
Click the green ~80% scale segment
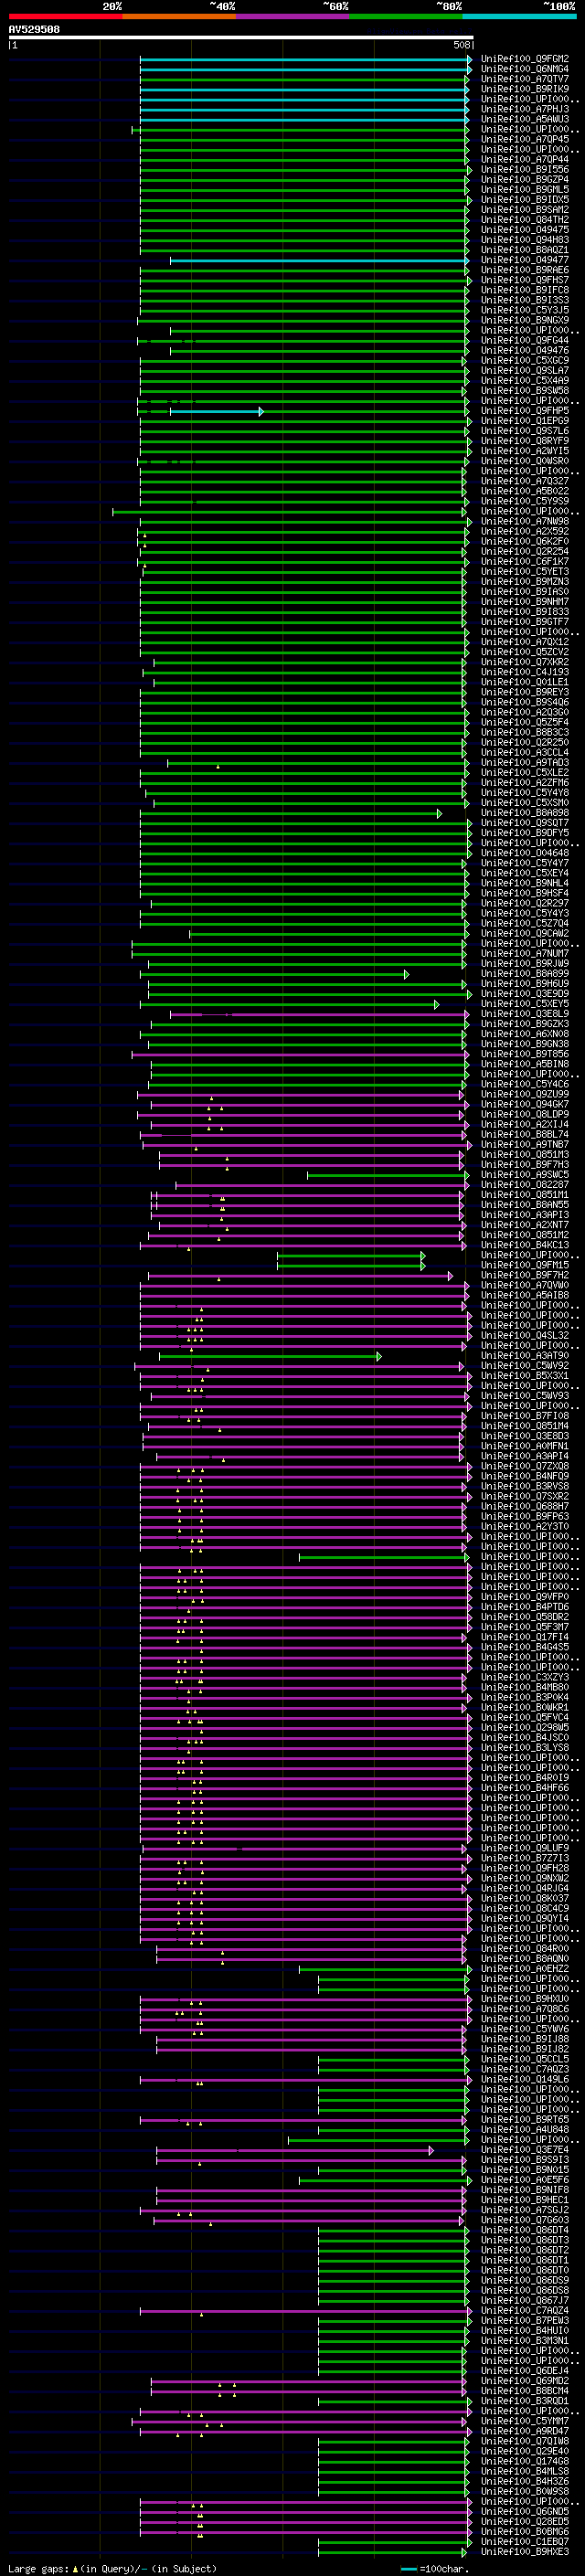(406, 17)
